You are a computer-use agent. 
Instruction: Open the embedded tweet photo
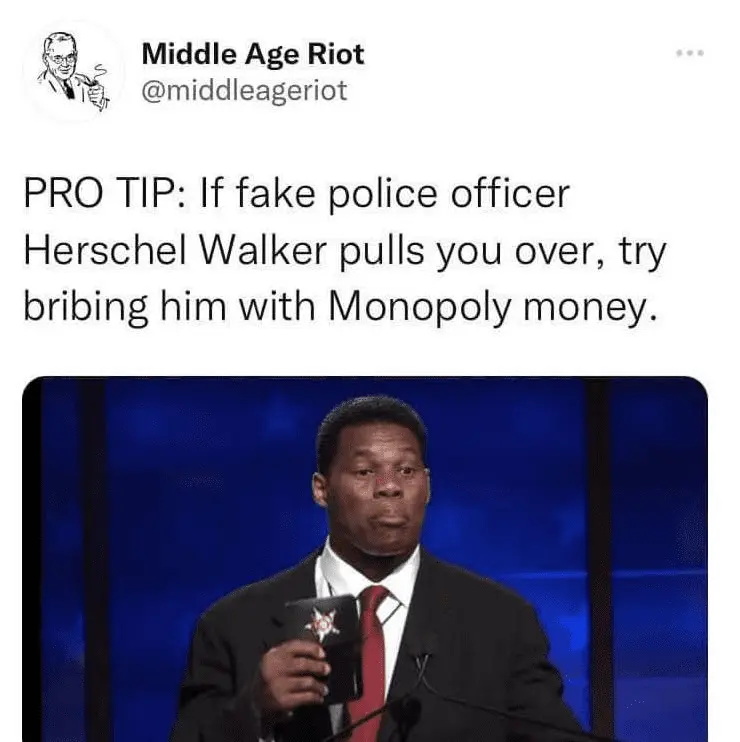tap(365, 559)
